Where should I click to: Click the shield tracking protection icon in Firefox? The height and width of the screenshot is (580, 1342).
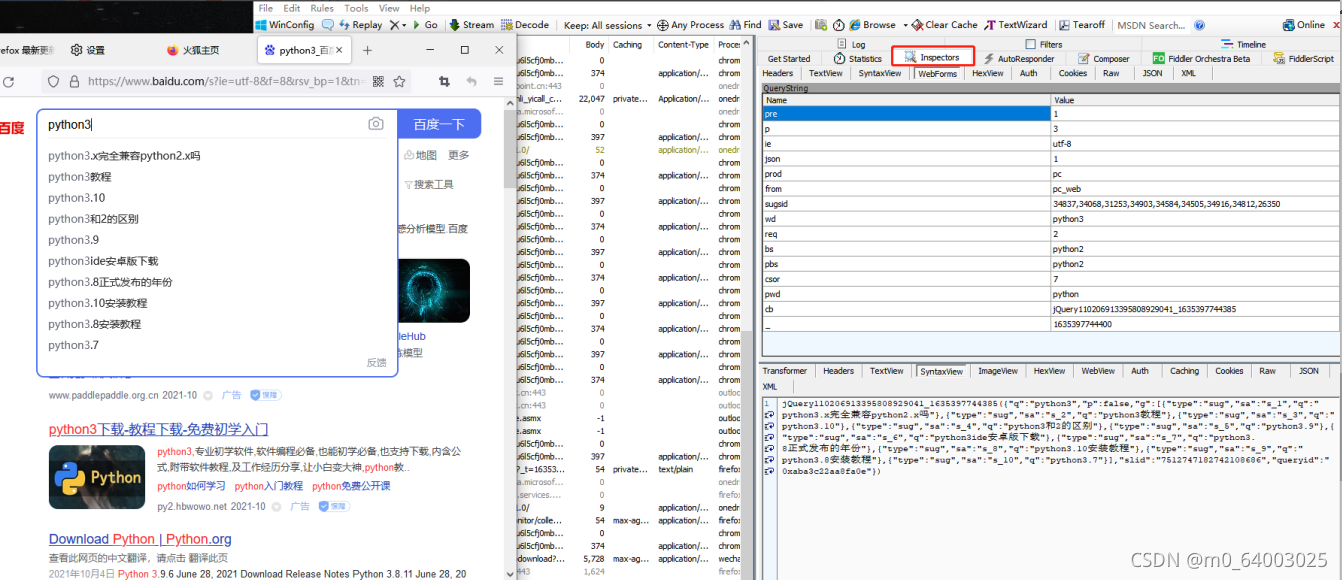click(54, 82)
